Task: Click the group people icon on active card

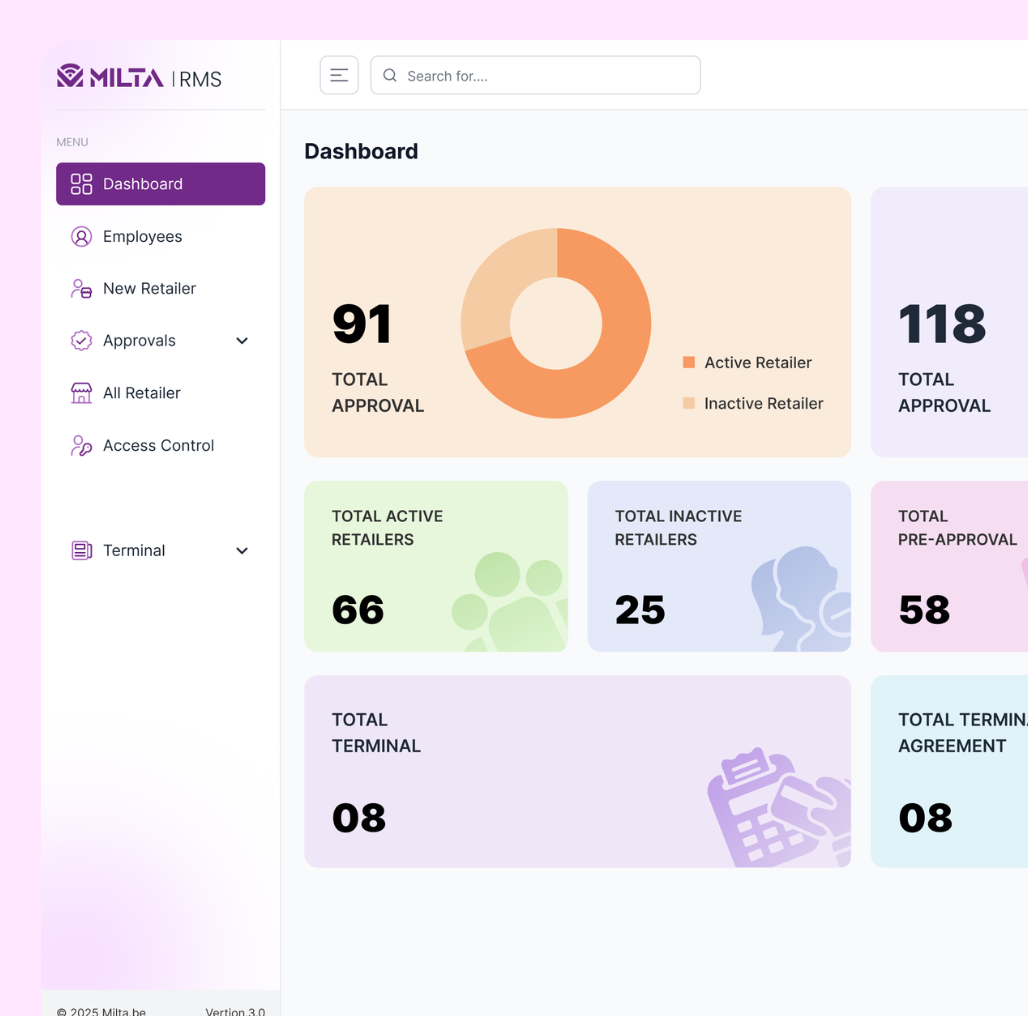Action: pos(510,602)
